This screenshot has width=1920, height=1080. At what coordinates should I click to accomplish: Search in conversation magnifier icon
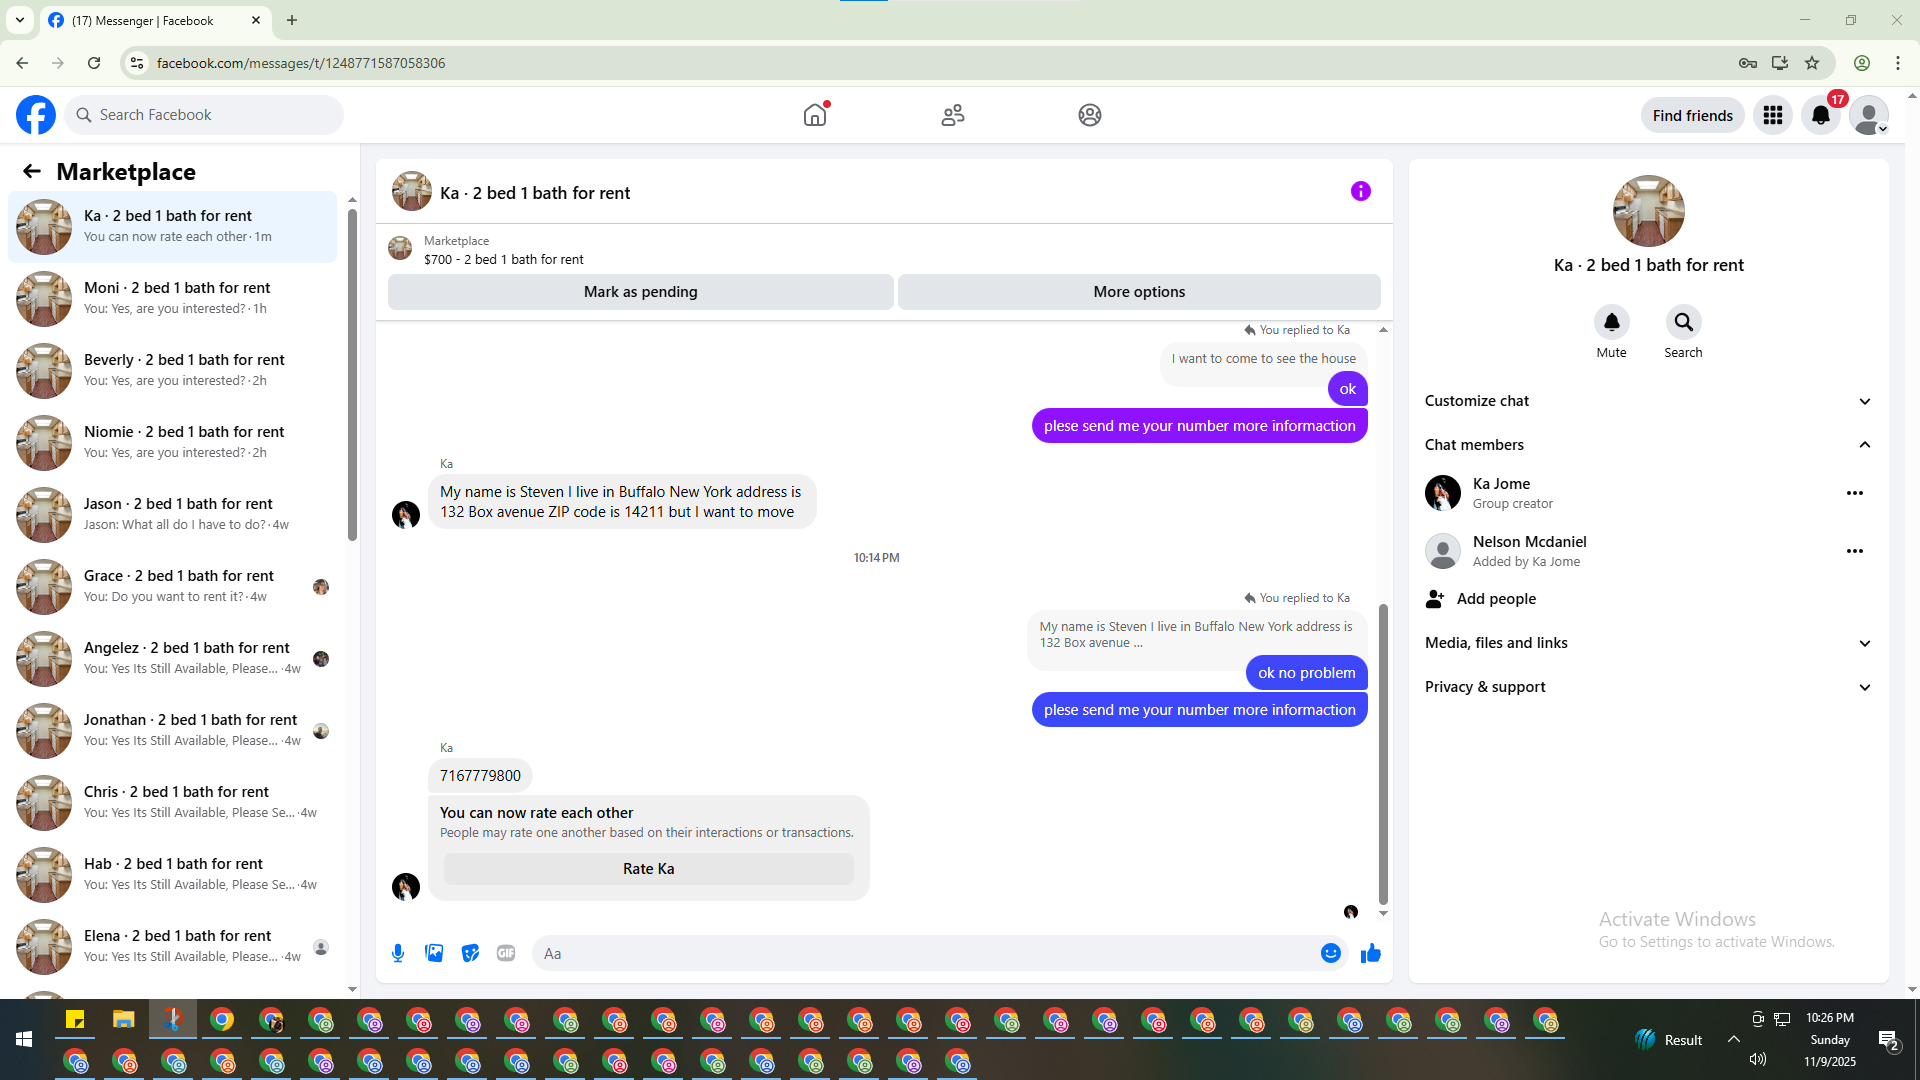point(1684,322)
